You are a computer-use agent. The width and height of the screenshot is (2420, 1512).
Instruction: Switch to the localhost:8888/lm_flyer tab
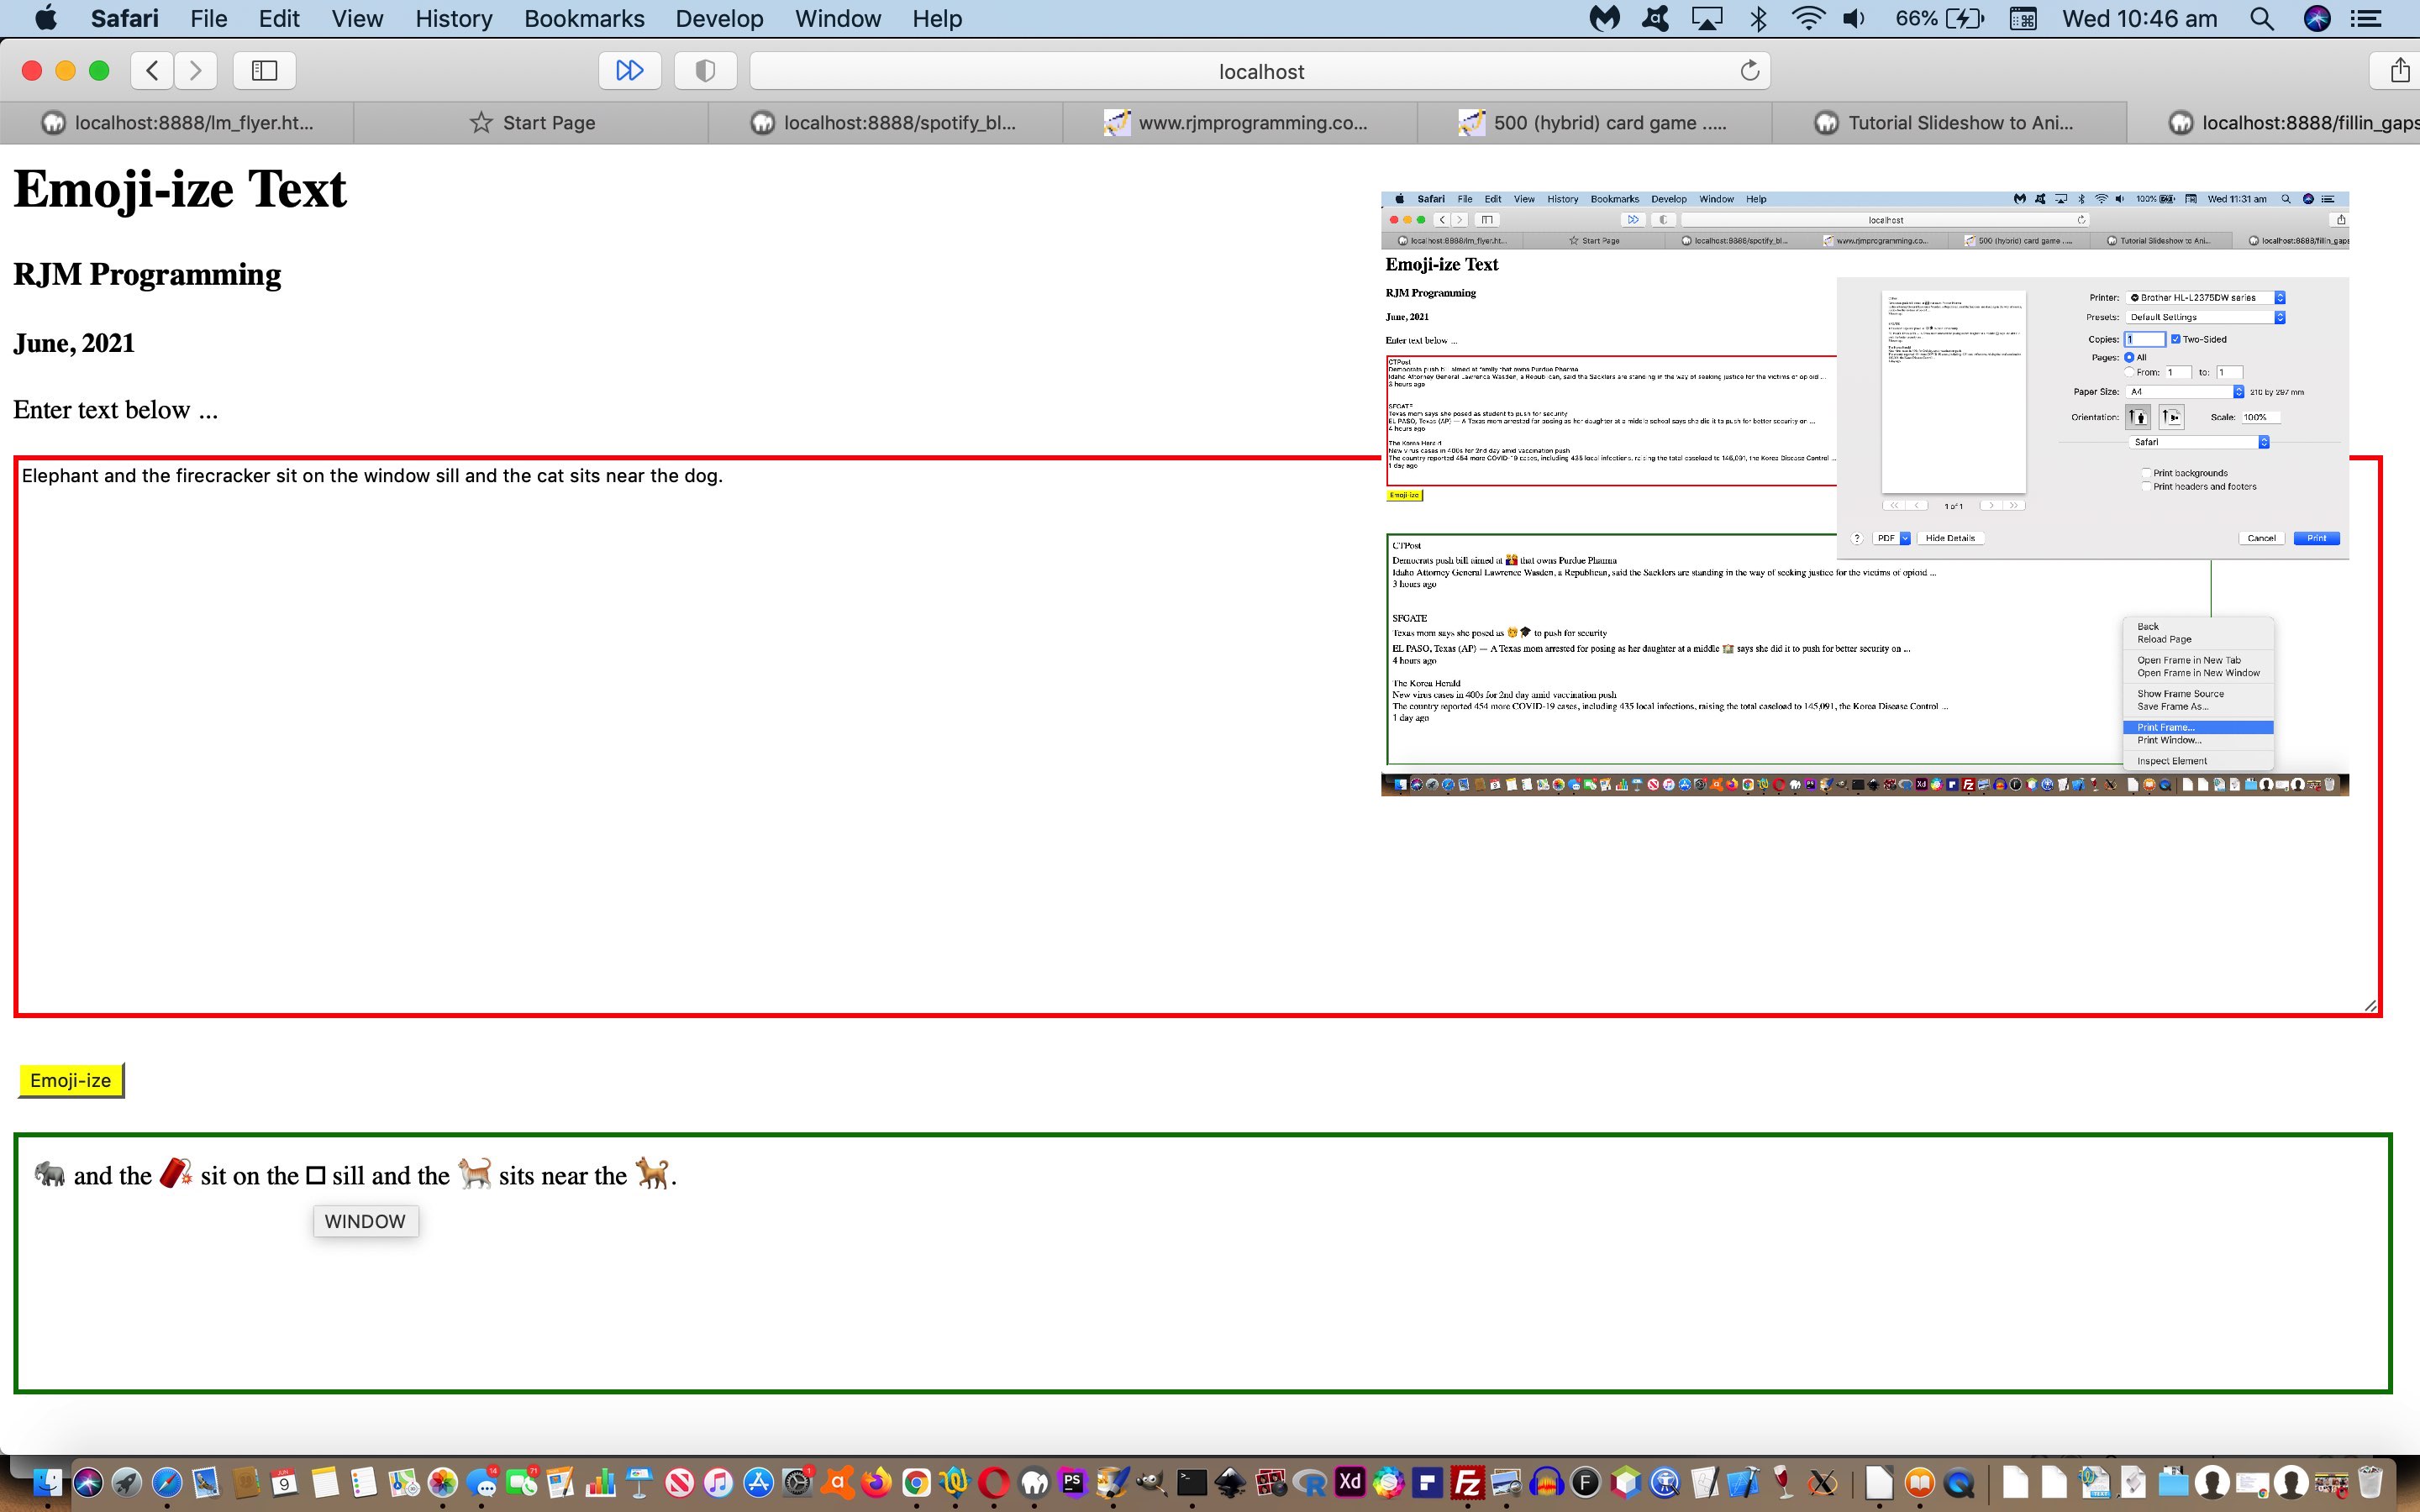coord(177,123)
